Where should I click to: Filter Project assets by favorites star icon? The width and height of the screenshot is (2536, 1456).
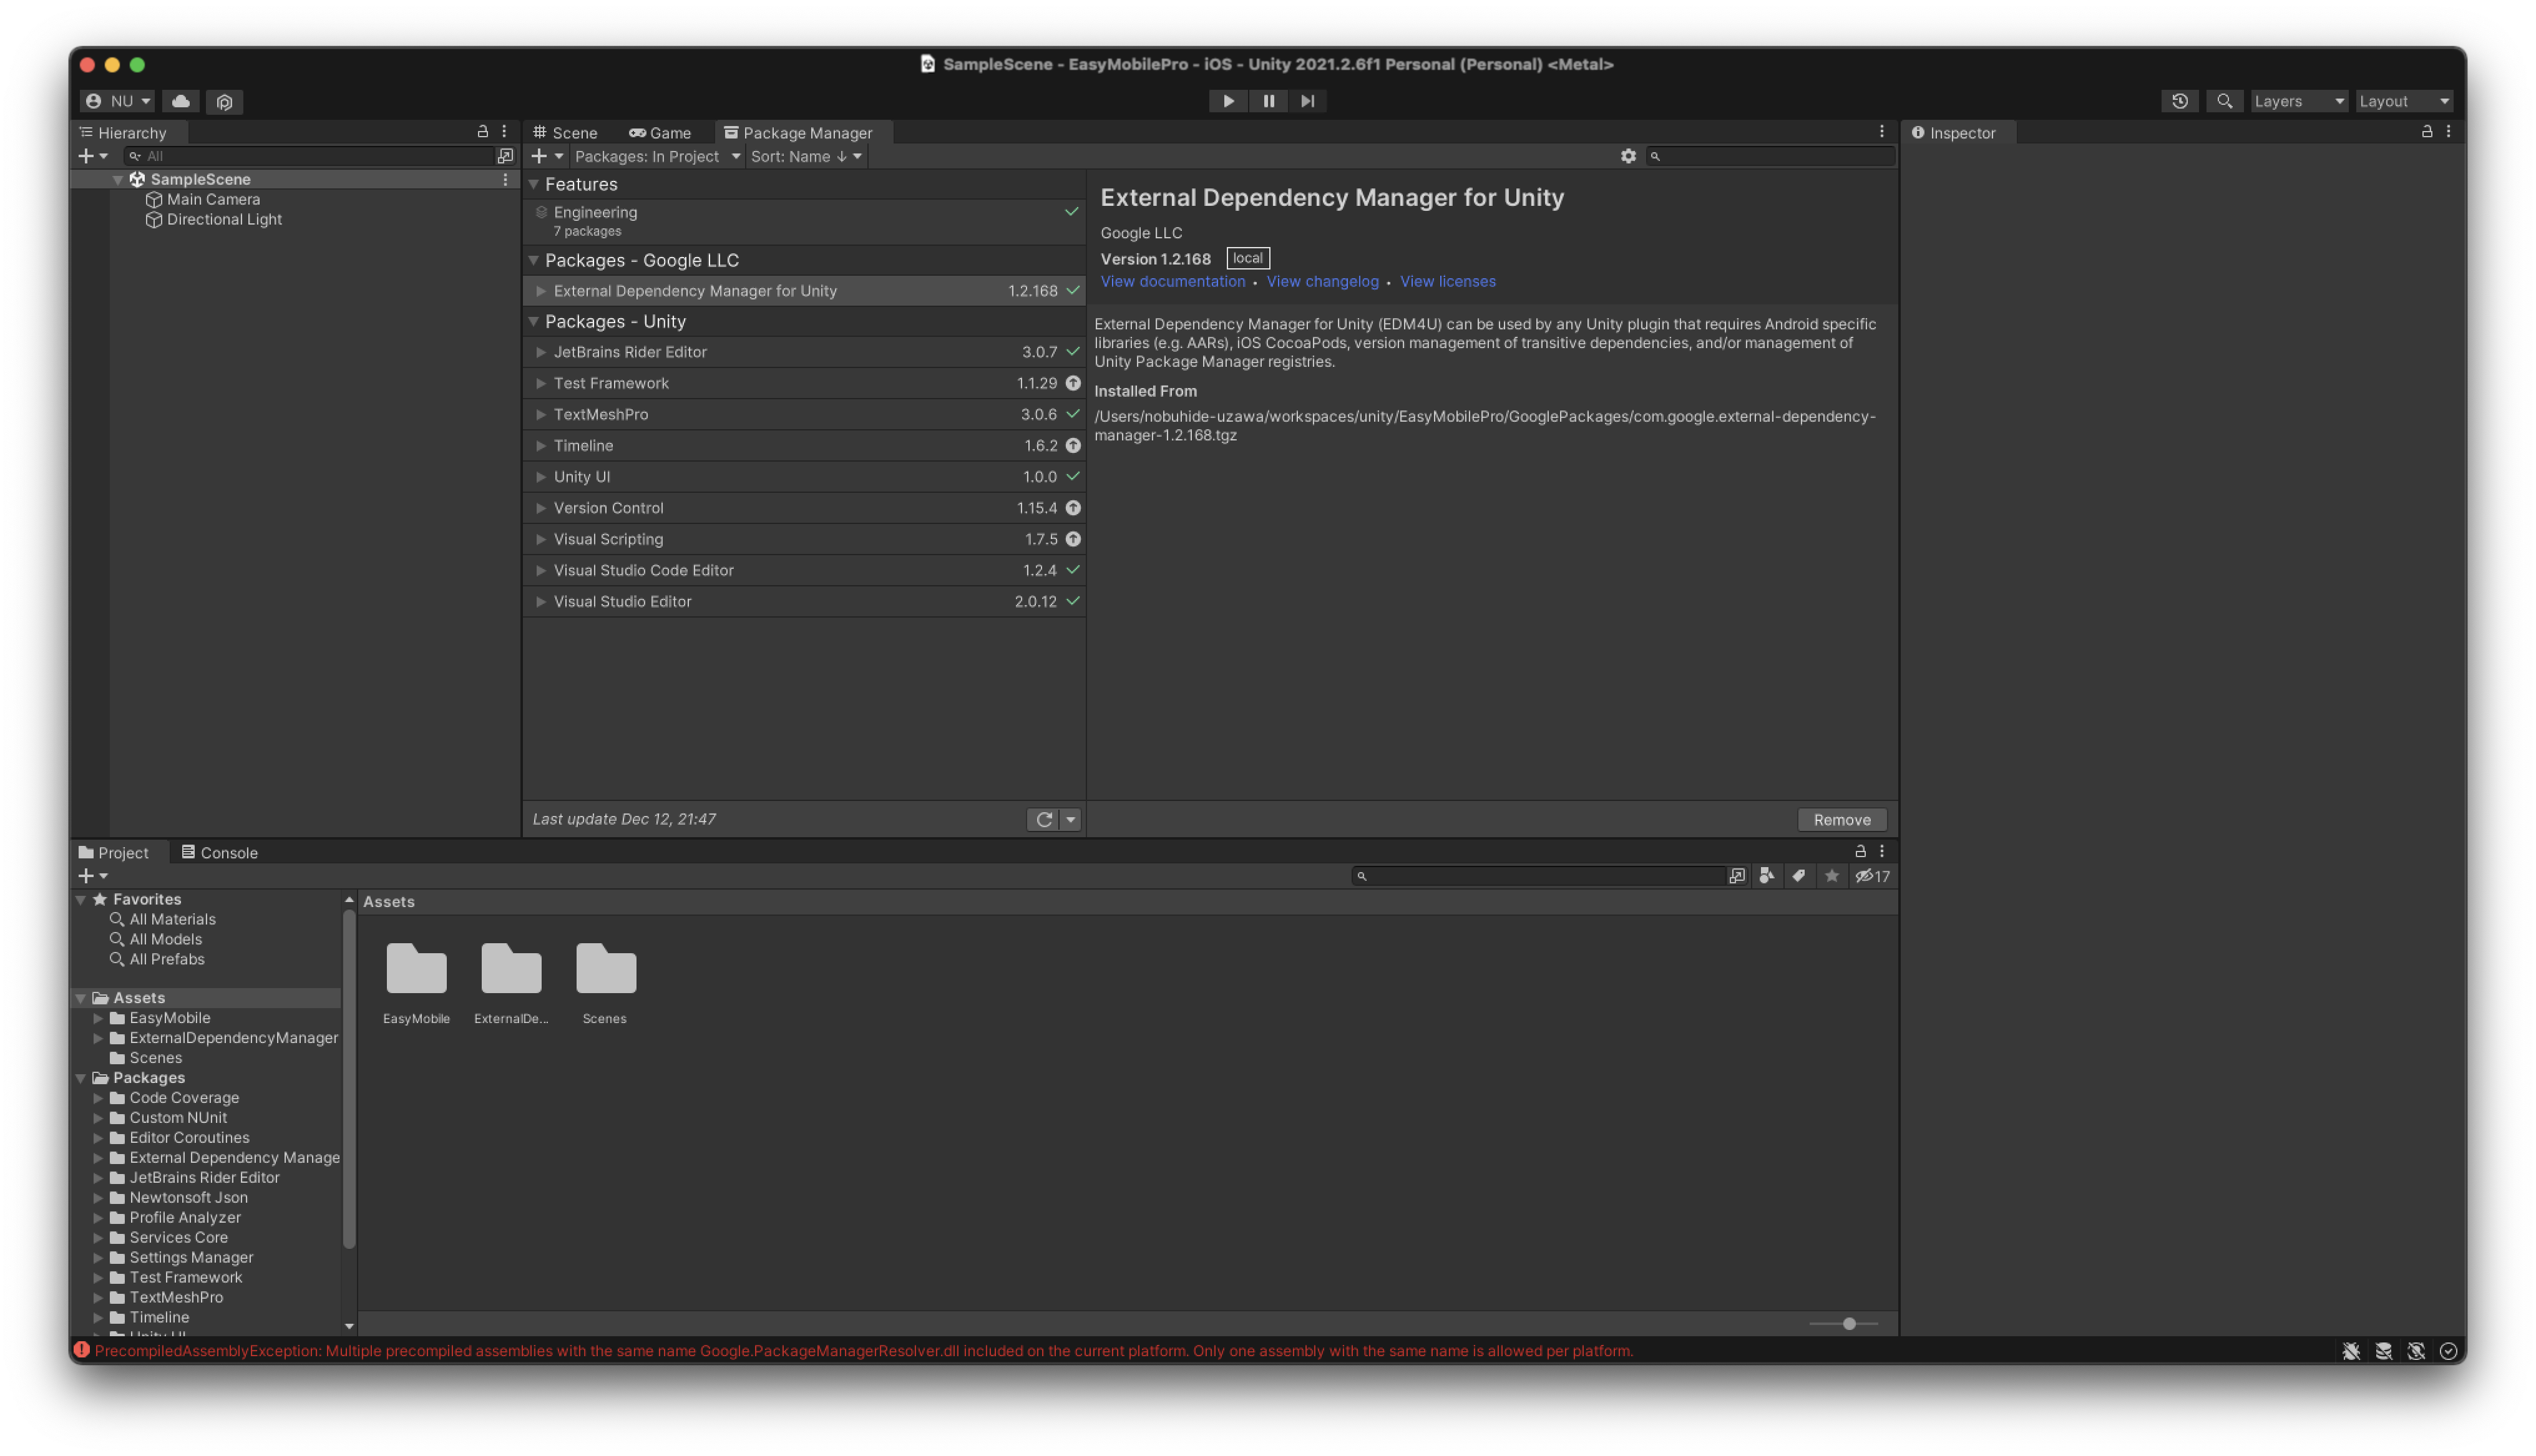coord(1832,876)
